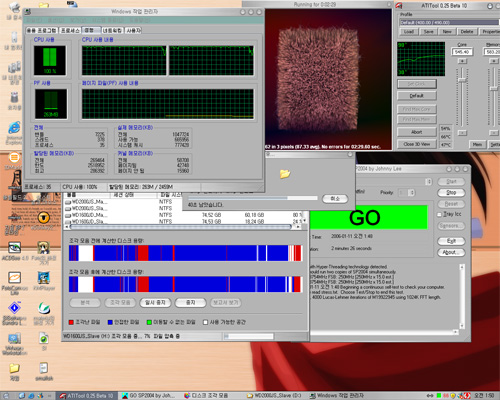
Task: Abort the ATITool artifact scan
Action: [417, 132]
